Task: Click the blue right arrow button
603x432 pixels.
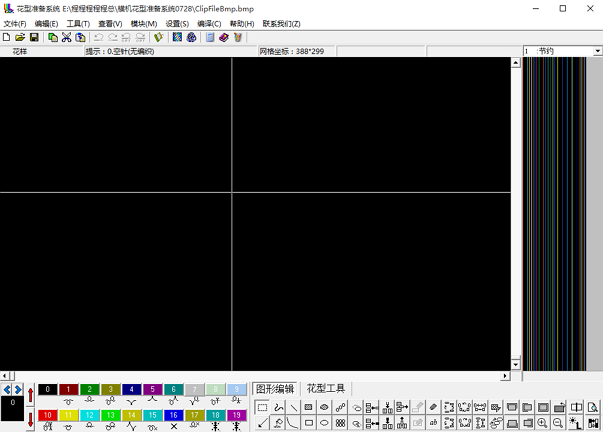Action: (x=18, y=389)
